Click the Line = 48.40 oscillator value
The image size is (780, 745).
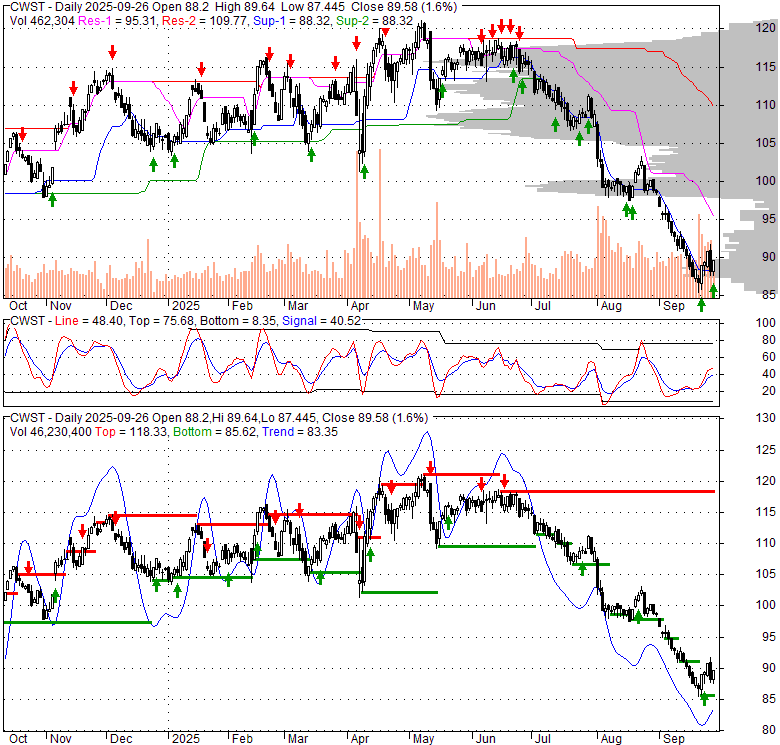(89, 321)
